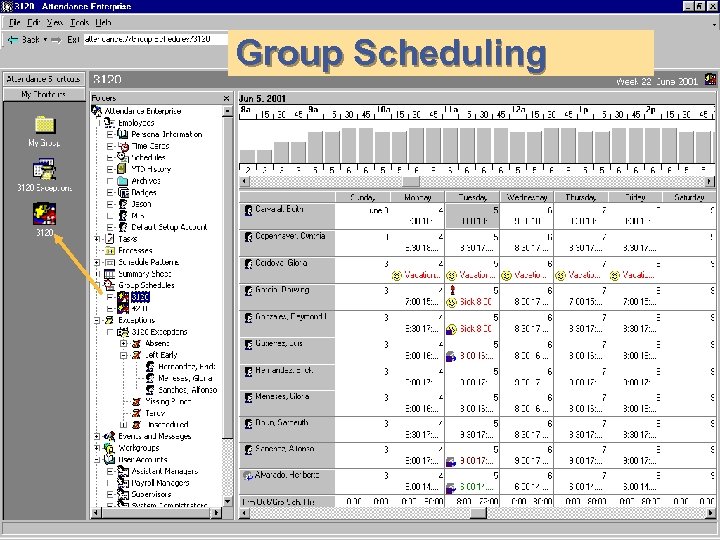This screenshot has height=540, width=720.
Task: Open the Missing Punch exception icon
Action: pos(136,401)
